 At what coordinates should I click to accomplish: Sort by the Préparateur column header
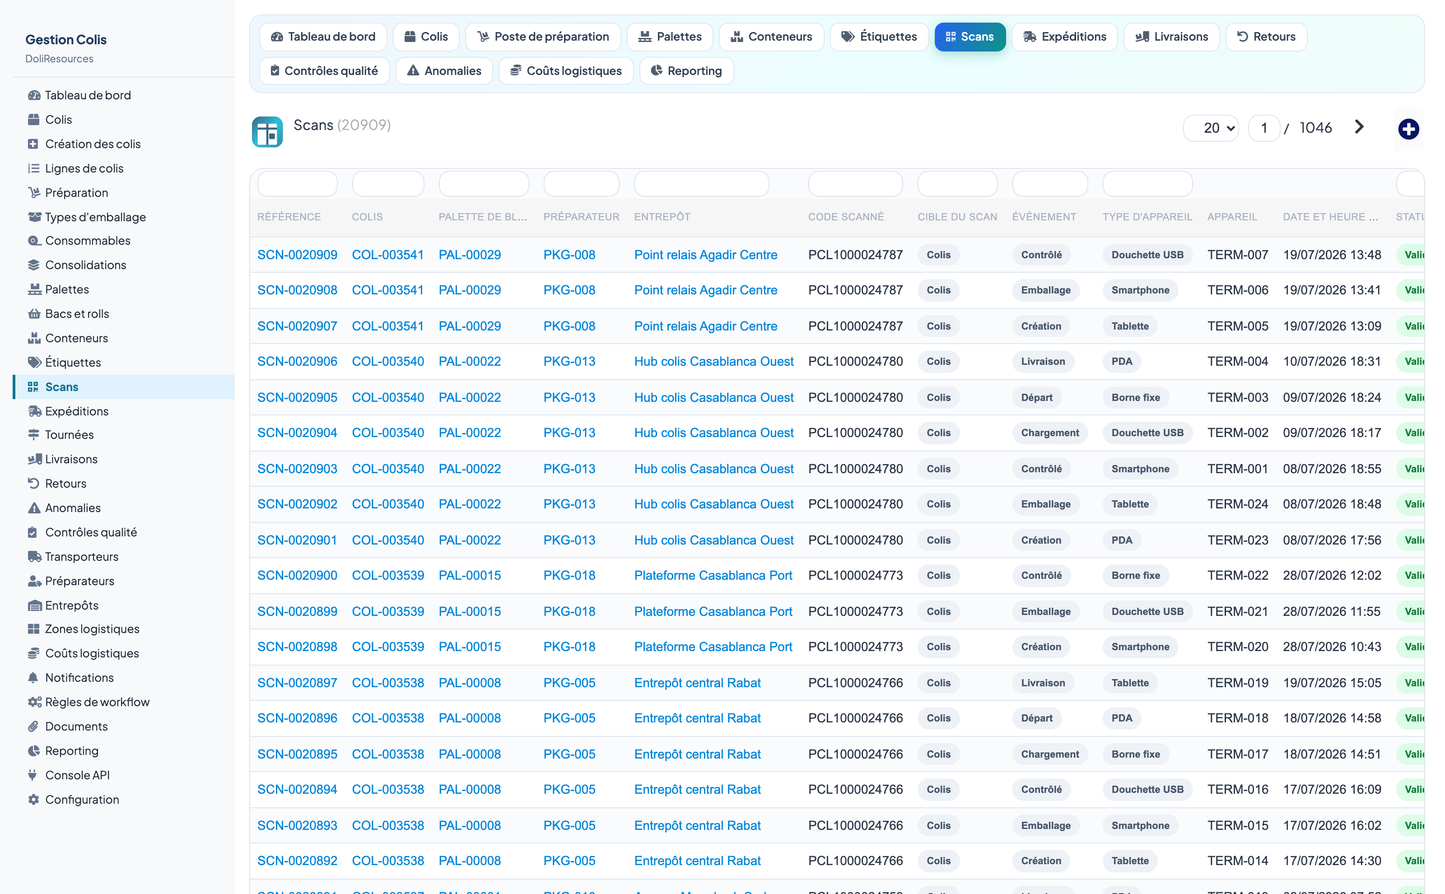pyautogui.click(x=581, y=217)
